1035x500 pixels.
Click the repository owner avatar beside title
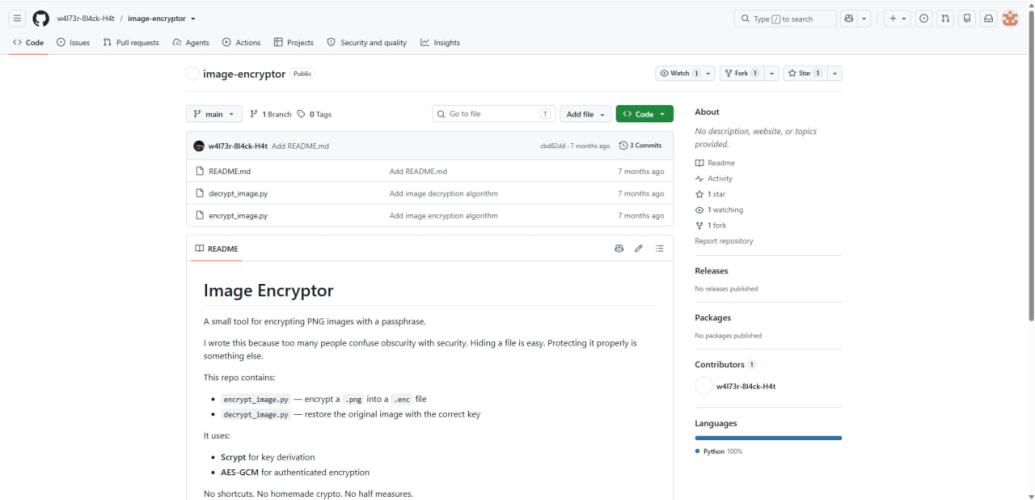click(192, 74)
